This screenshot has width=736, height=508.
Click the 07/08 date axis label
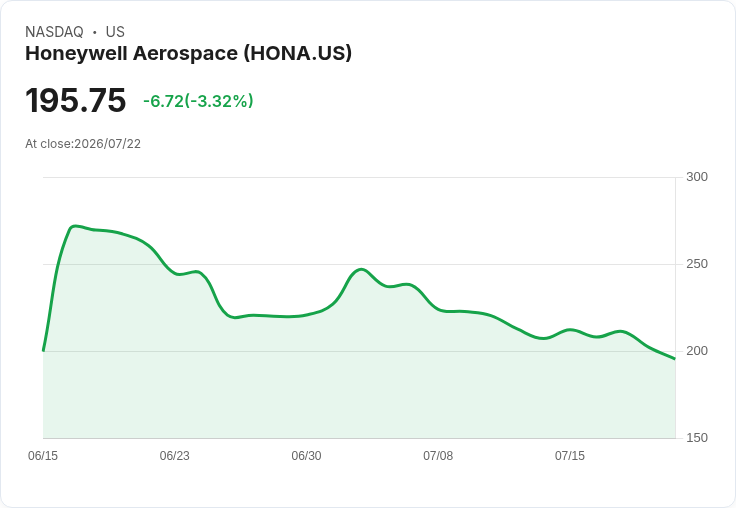[438, 455]
